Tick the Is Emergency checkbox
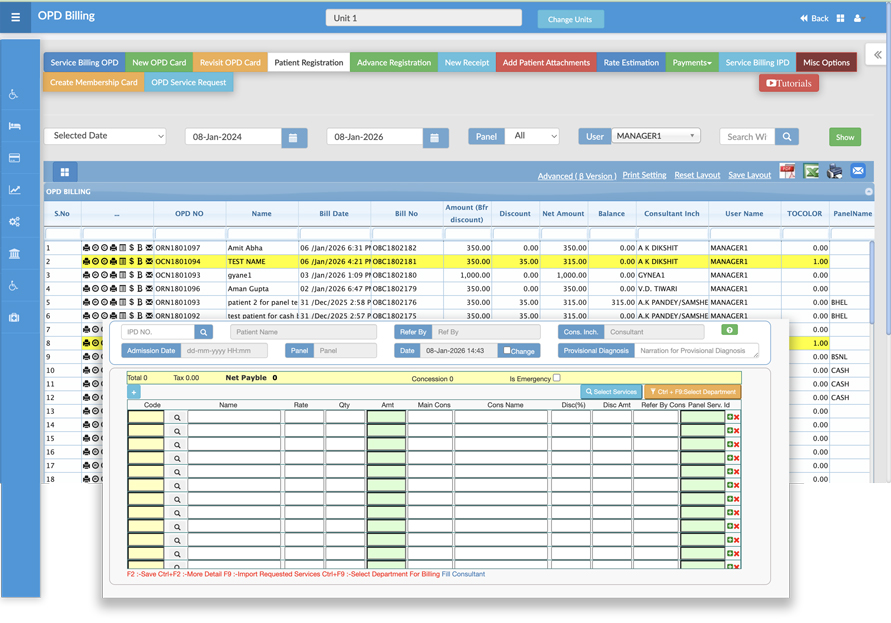 point(557,378)
